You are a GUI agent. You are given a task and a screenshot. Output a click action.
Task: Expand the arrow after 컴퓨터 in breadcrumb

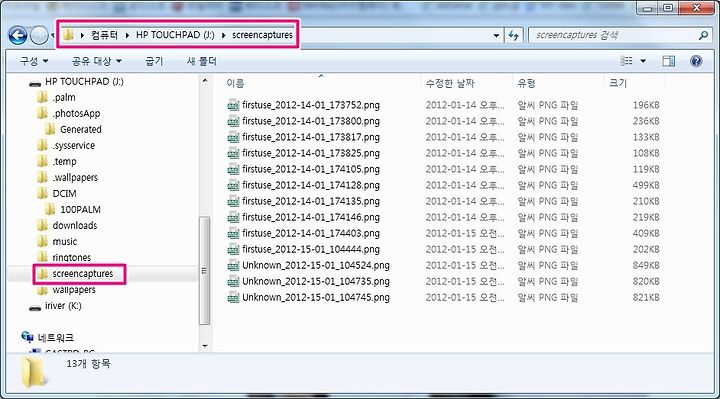(127, 35)
